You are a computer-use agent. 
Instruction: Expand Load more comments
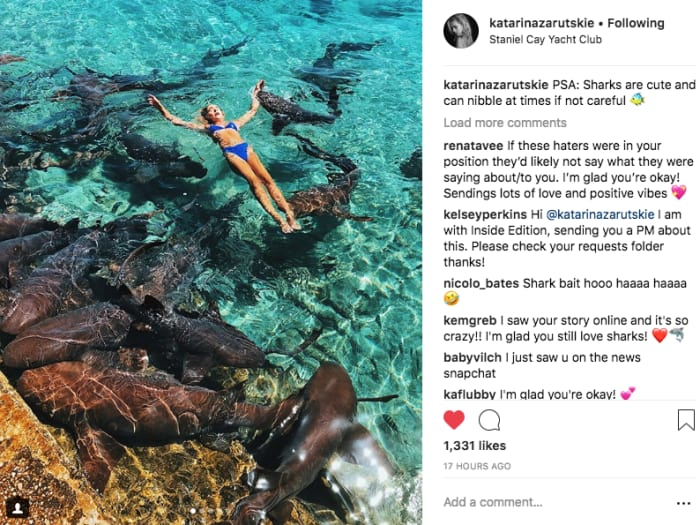pyautogui.click(x=505, y=122)
